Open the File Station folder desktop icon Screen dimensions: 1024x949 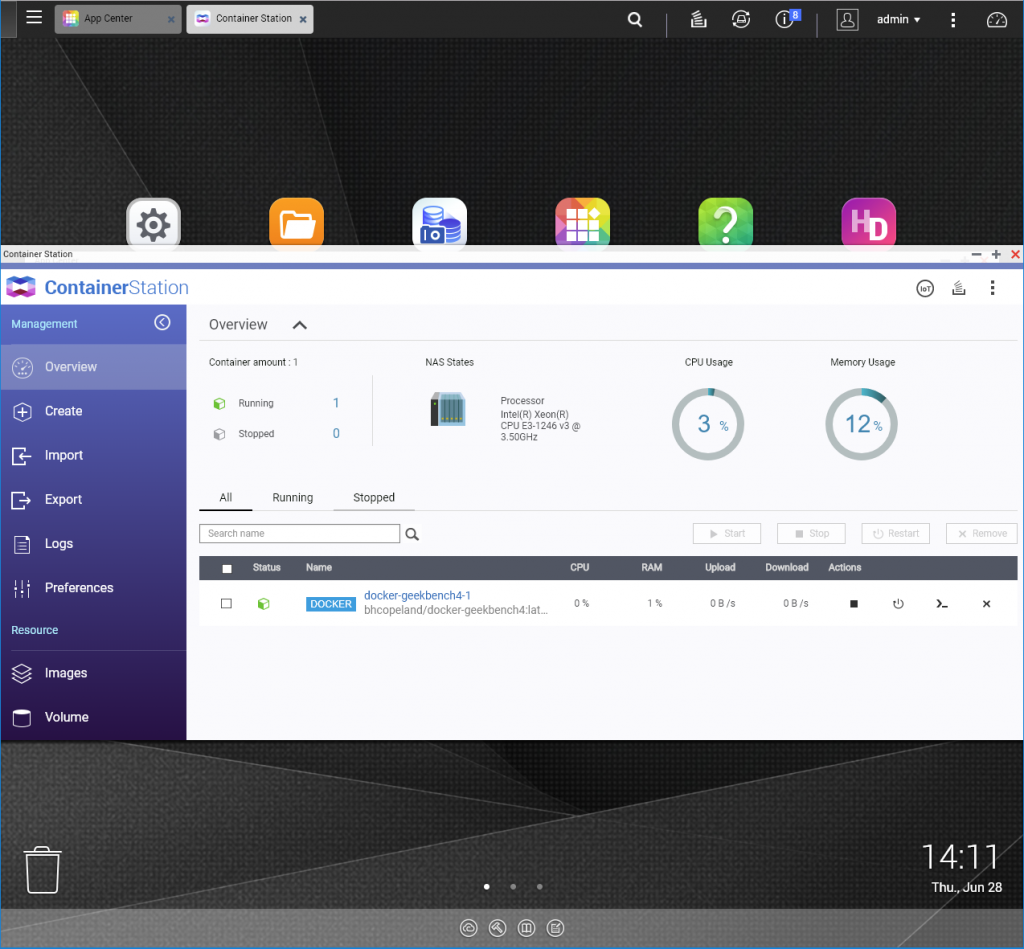pyautogui.click(x=296, y=223)
